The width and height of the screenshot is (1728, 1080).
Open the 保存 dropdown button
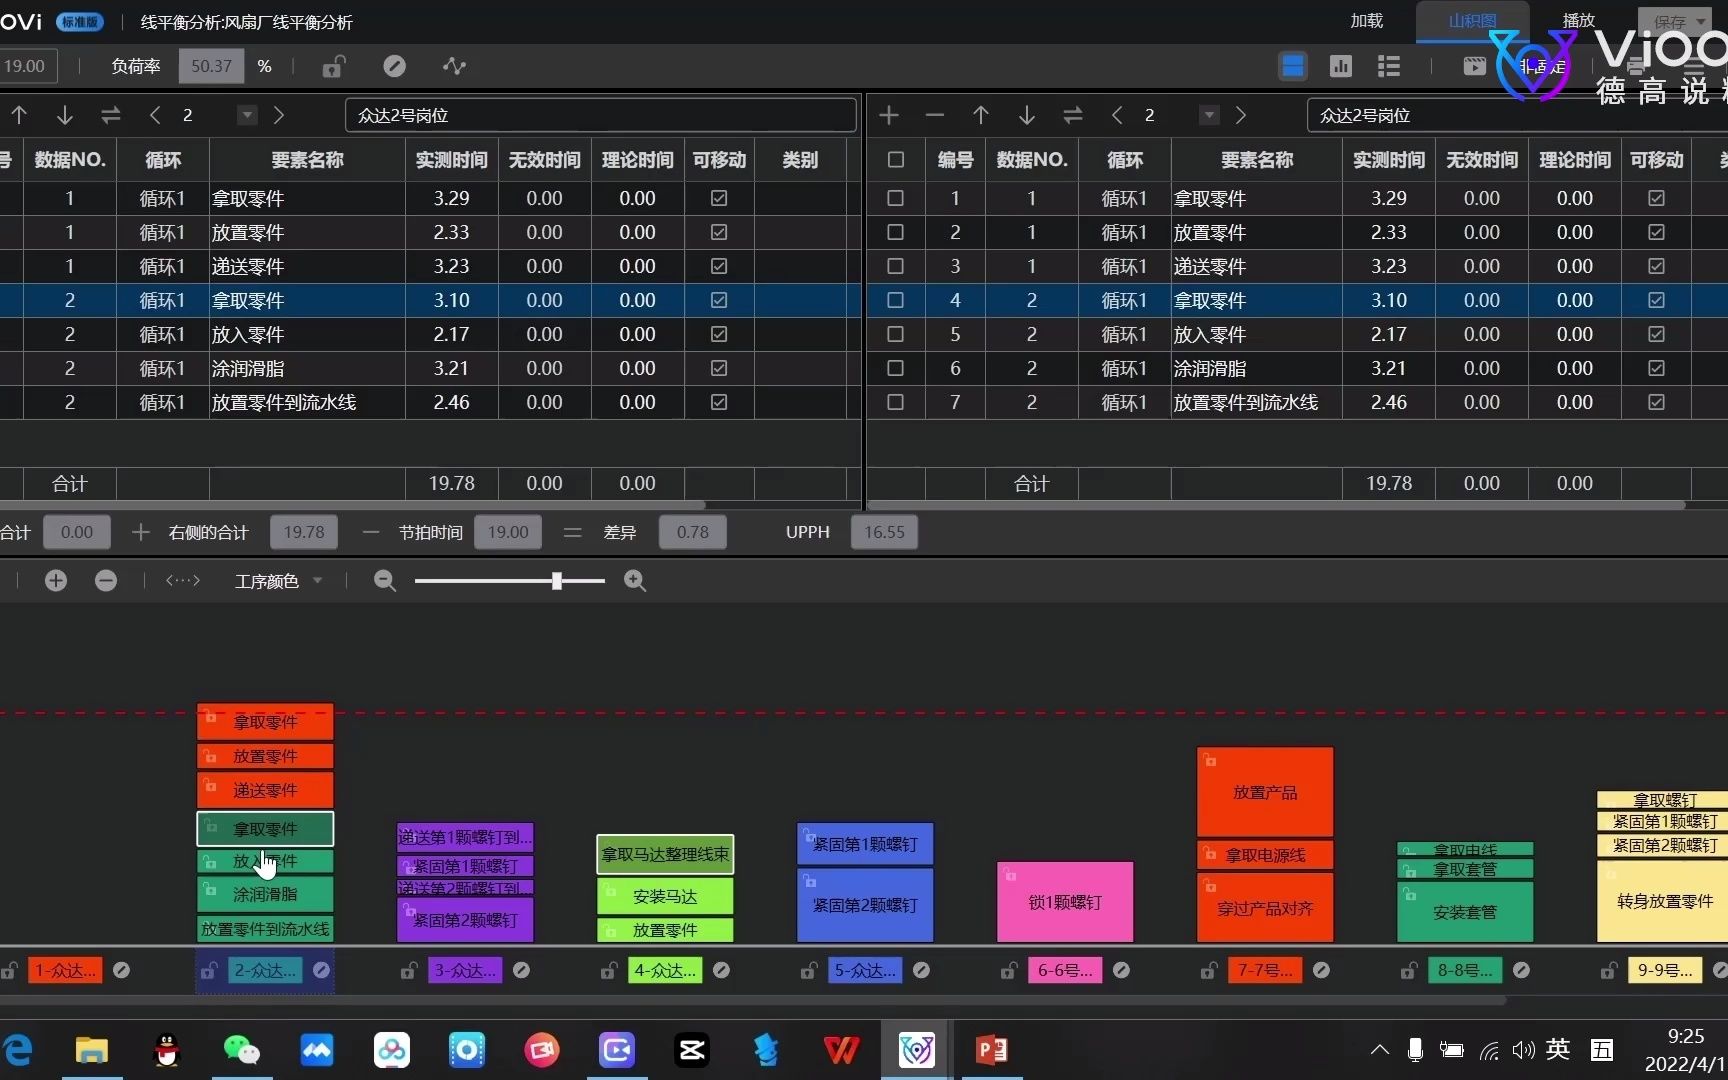(1677, 21)
